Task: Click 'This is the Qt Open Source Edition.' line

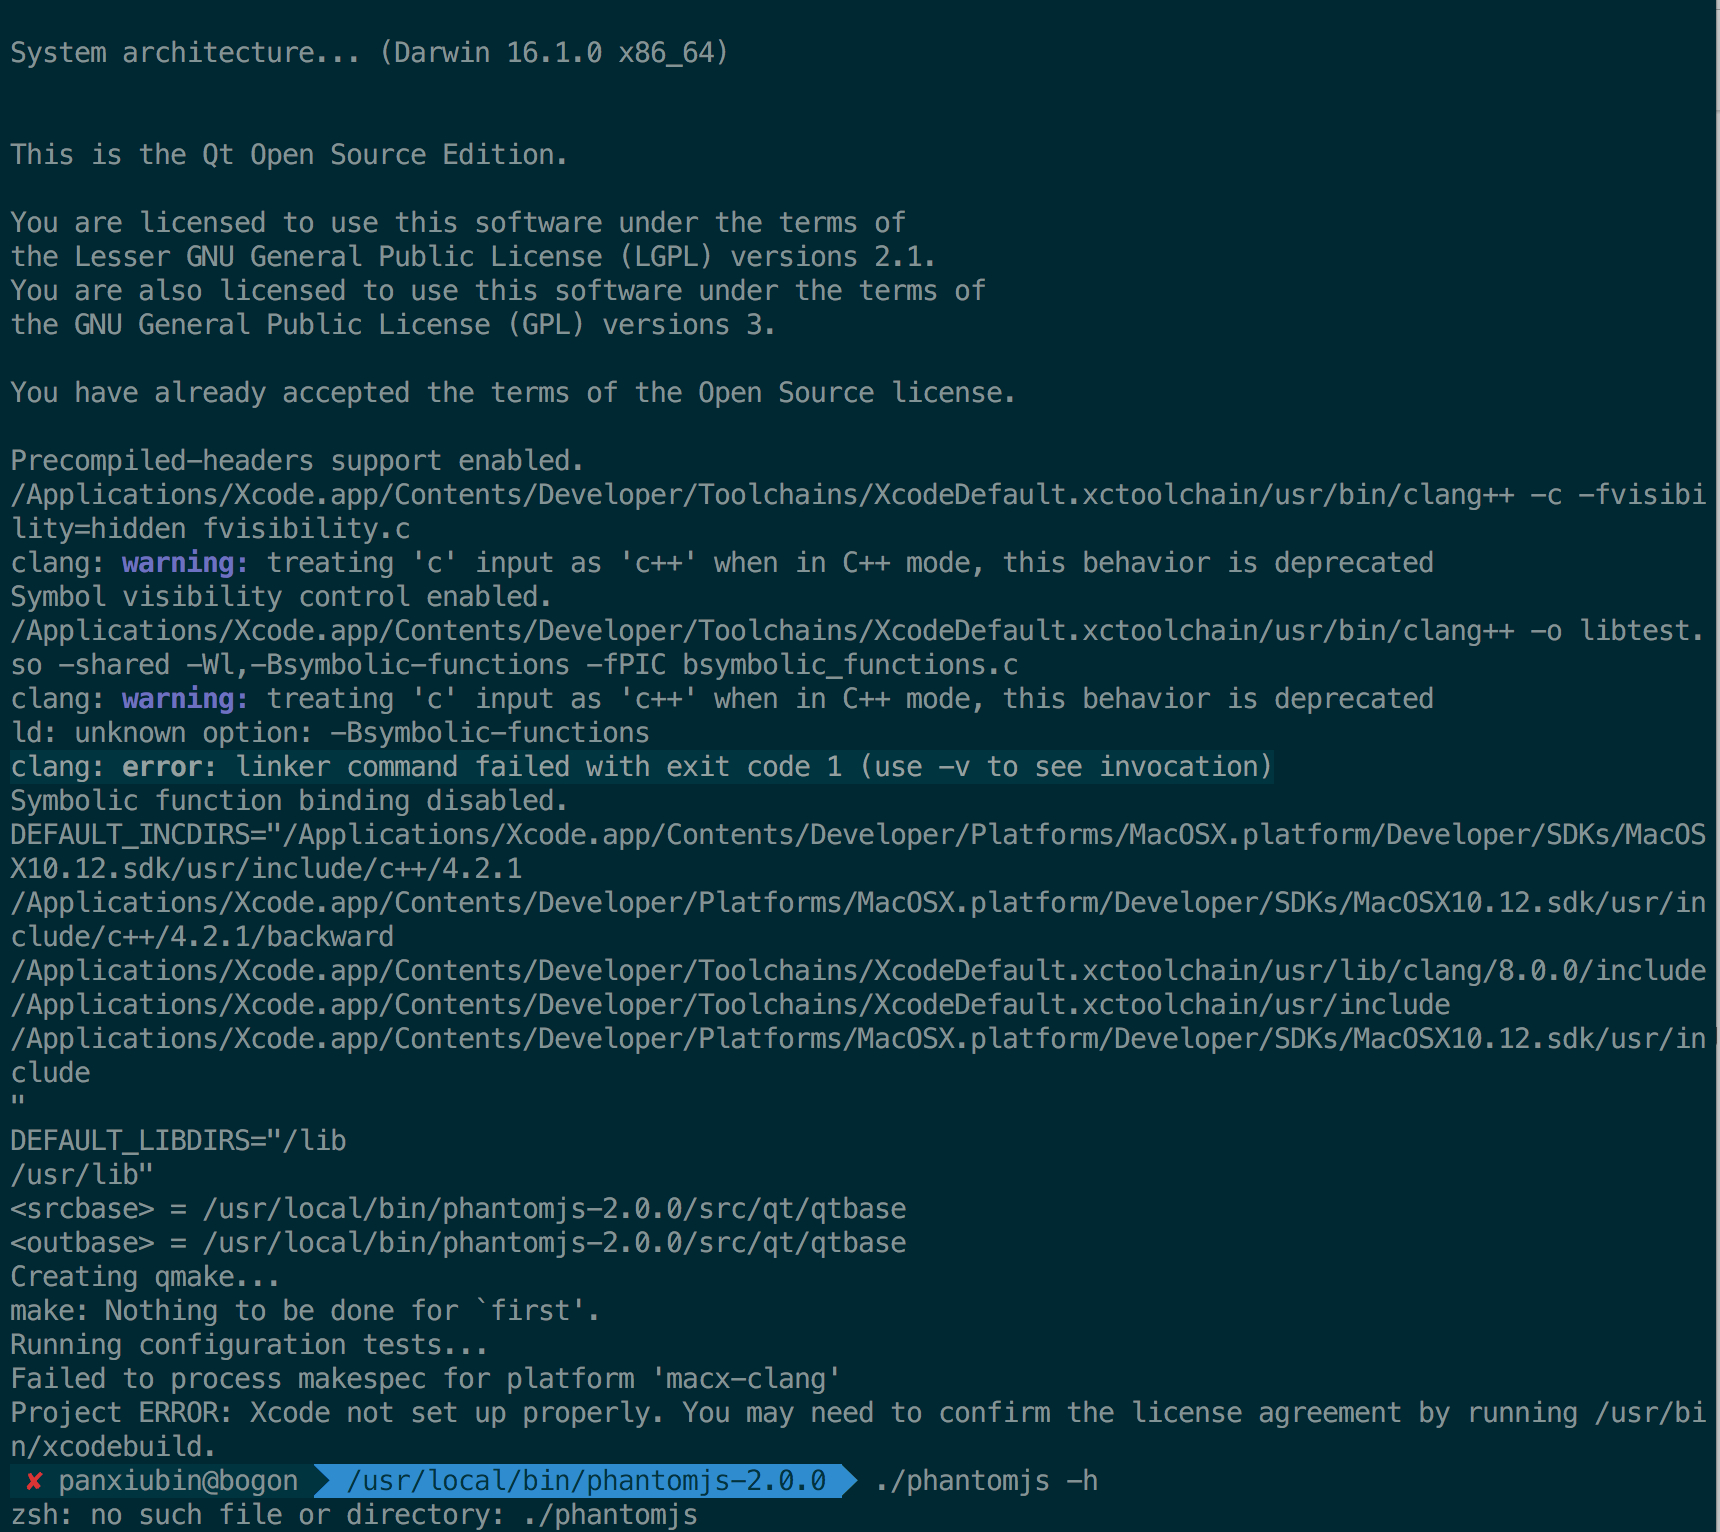Action: [x=289, y=155]
